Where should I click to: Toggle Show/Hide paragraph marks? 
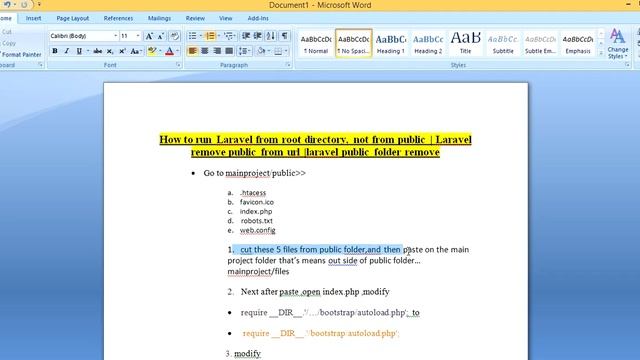(284, 36)
